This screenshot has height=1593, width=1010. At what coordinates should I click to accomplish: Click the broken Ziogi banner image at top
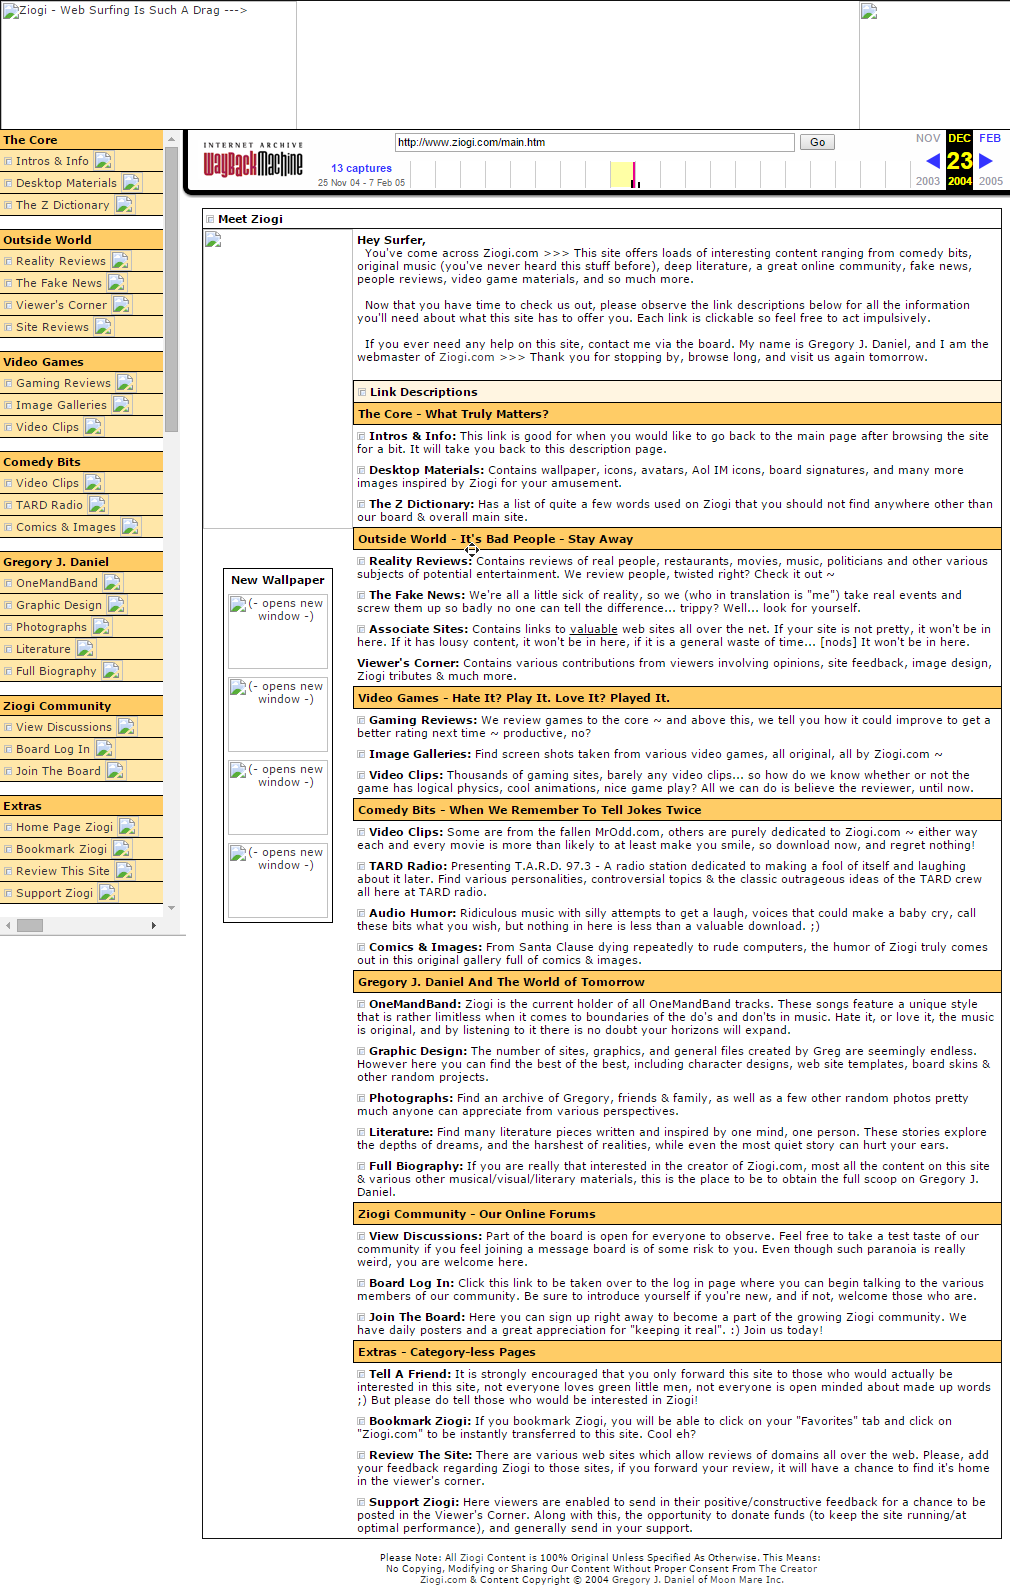[148, 65]
